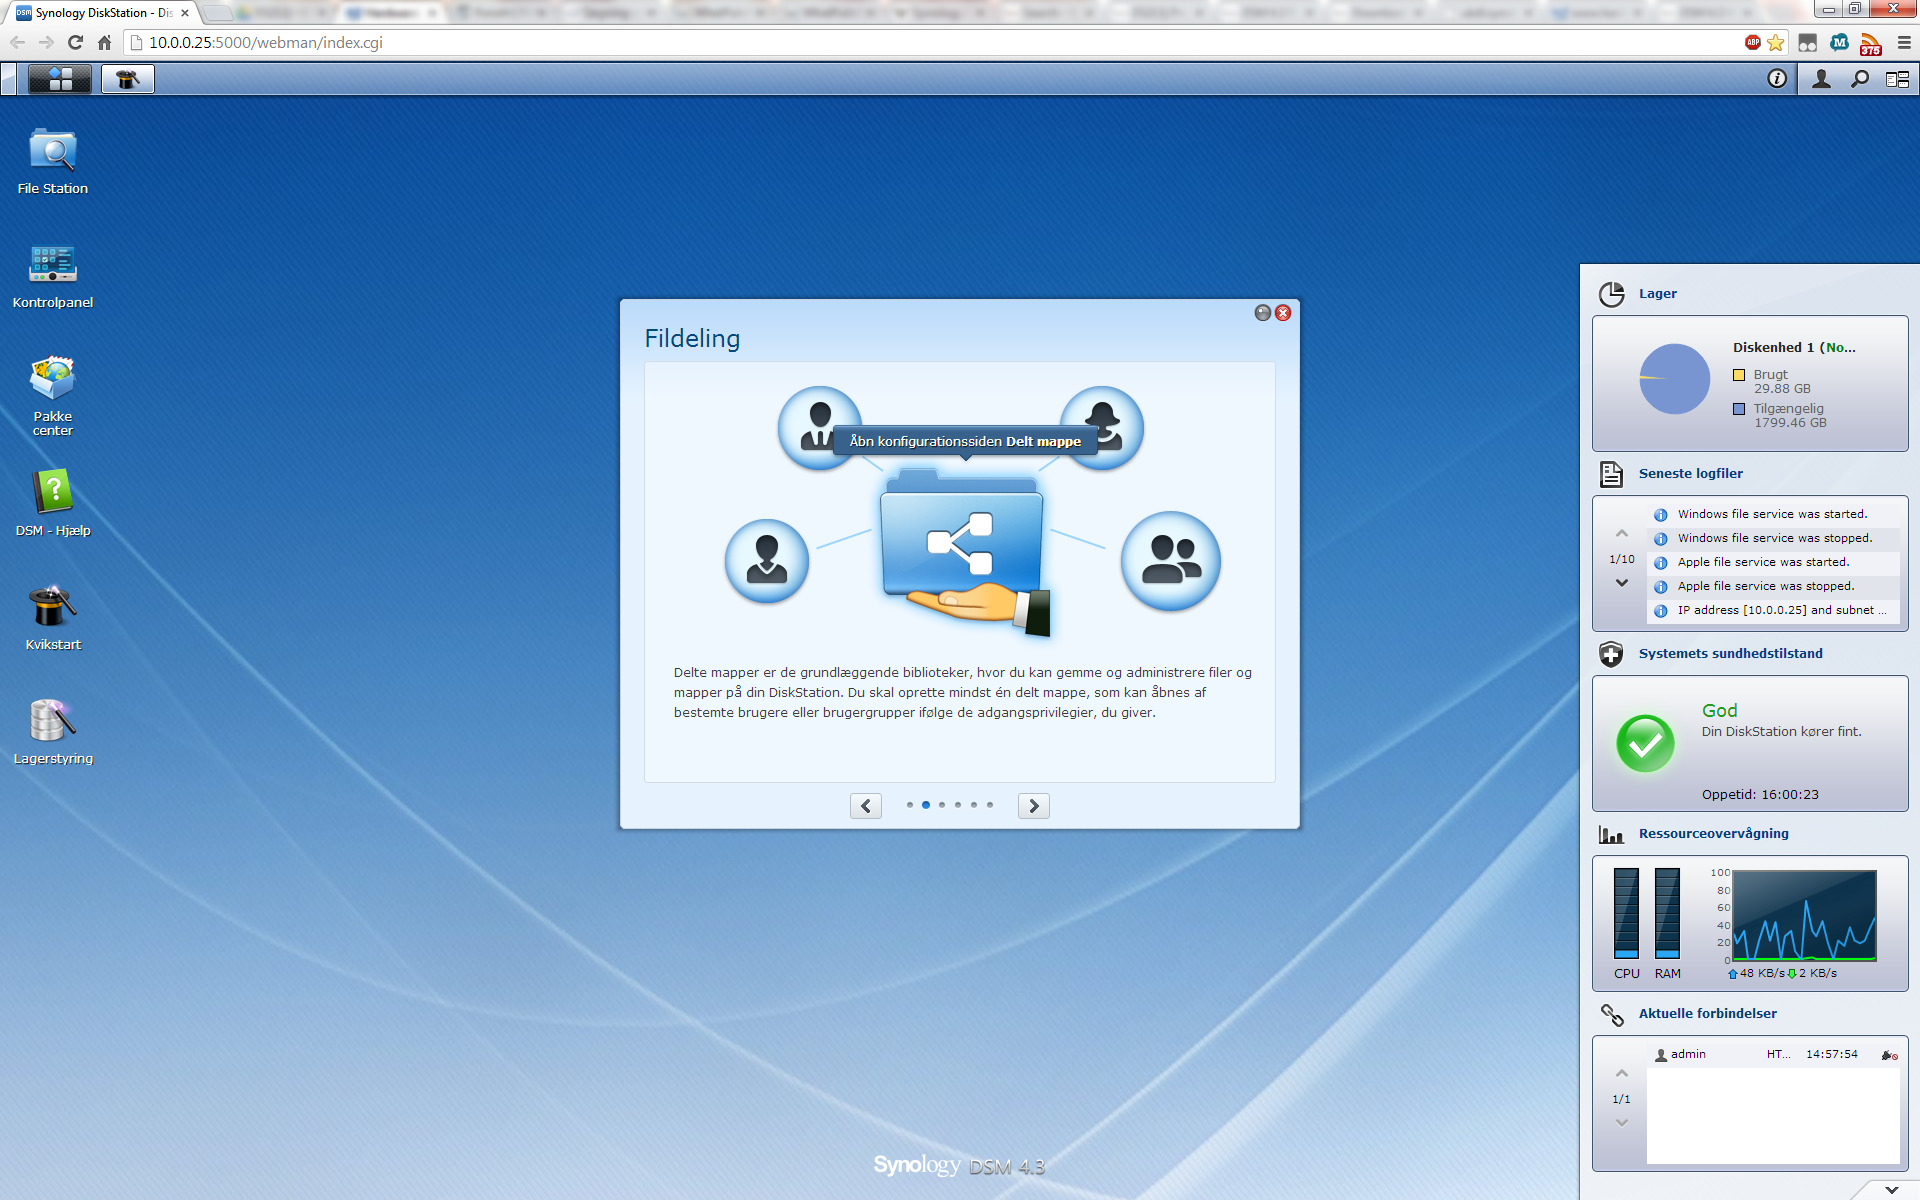Image resolution: width=1920 pixels, height=1200 pixels.
Task: Open DSM notifications info icon
Action: 1777,79
